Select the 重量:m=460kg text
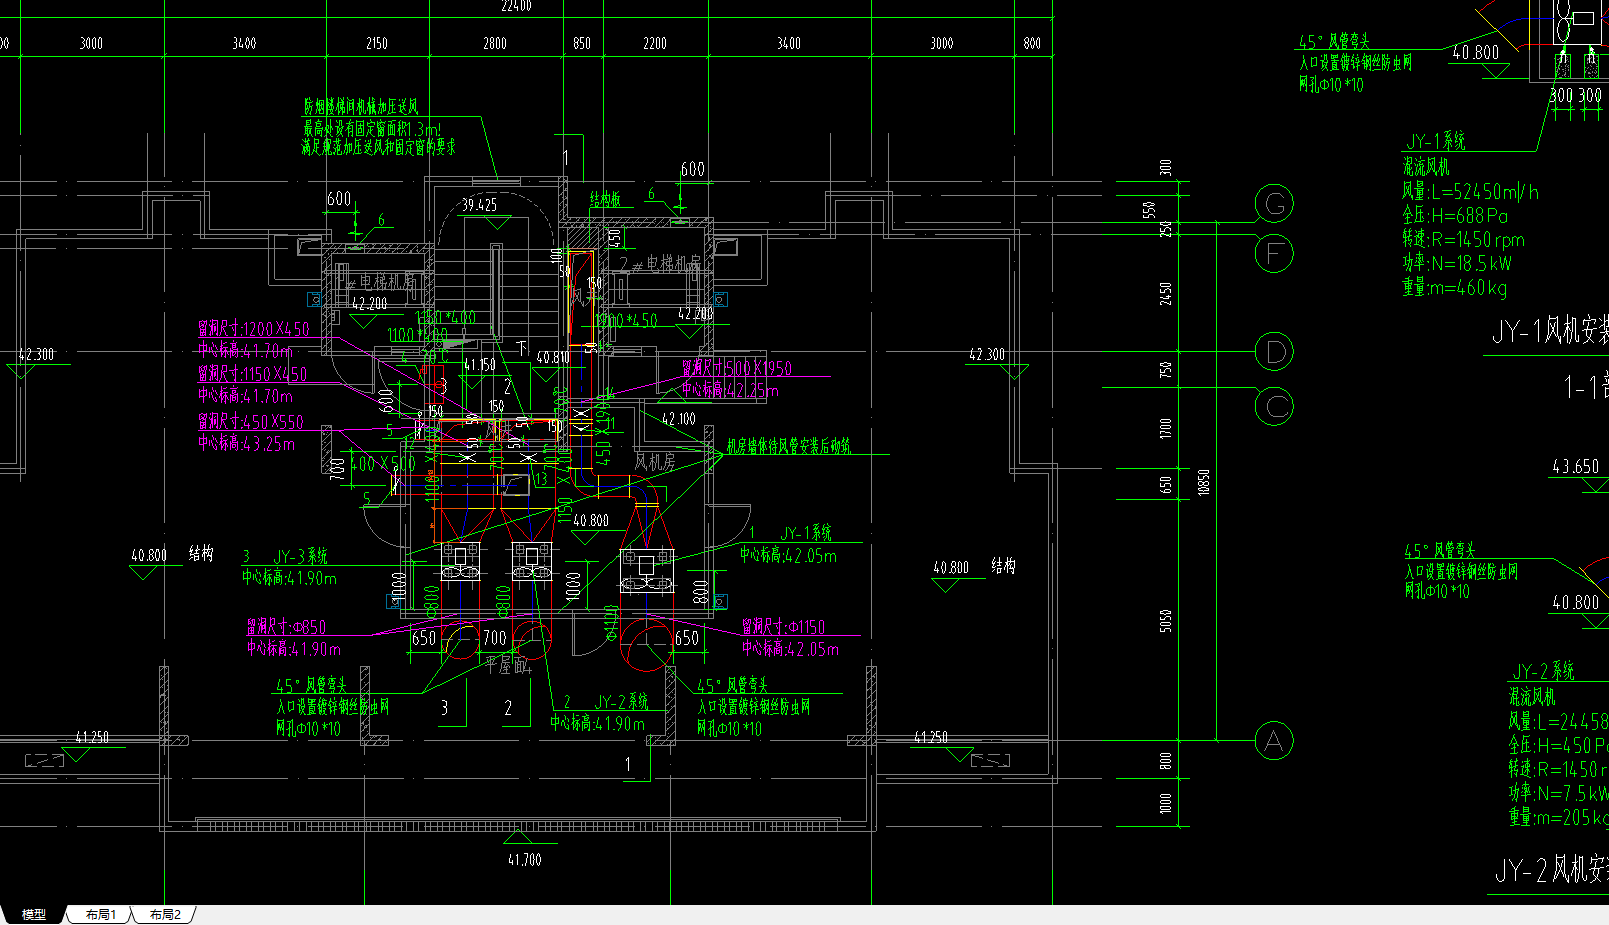 point(1454,288)
